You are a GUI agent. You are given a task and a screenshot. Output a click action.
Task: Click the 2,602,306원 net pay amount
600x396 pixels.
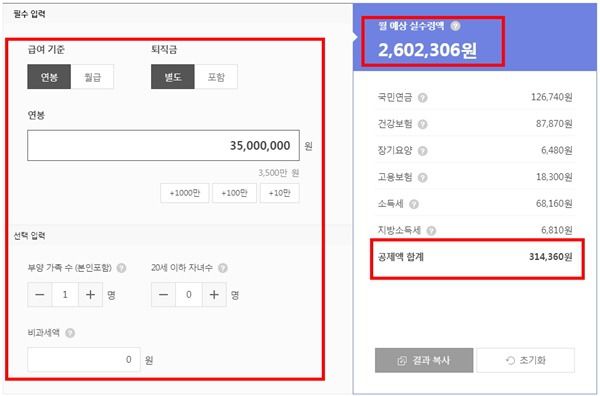pyautogui.click(x=427, y=50)
